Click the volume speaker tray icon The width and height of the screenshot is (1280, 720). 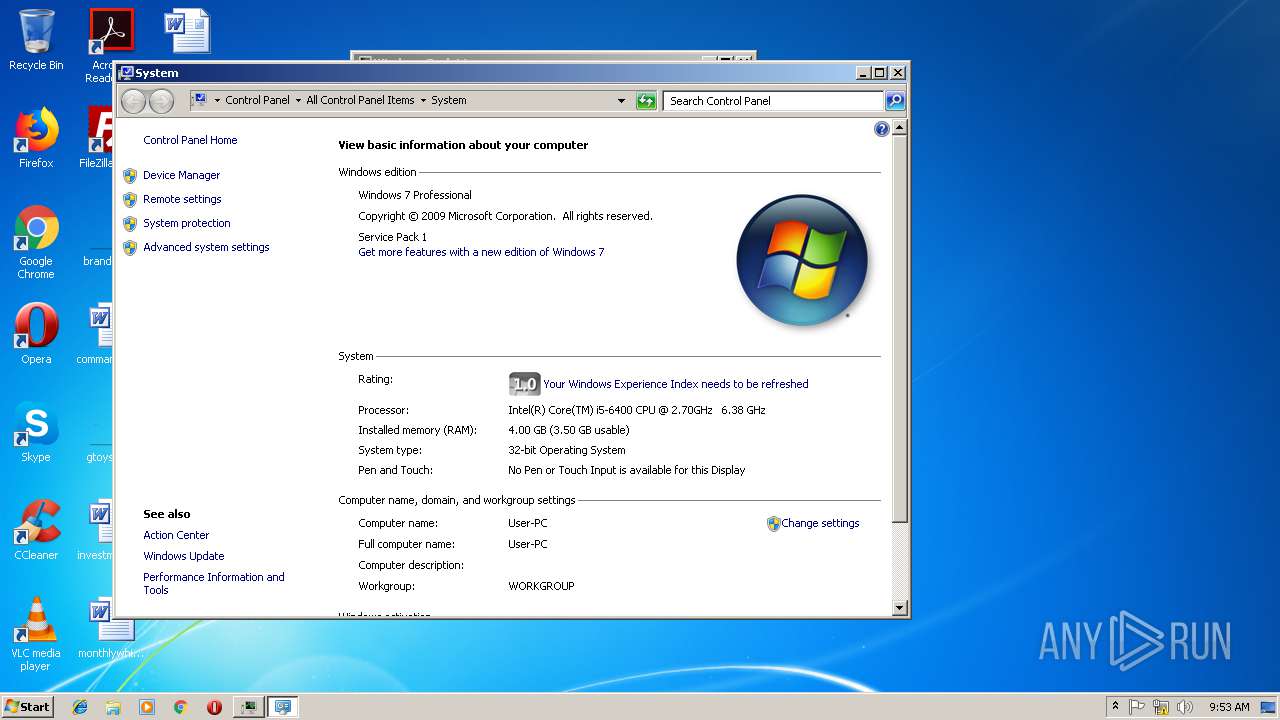point(1185,707)
